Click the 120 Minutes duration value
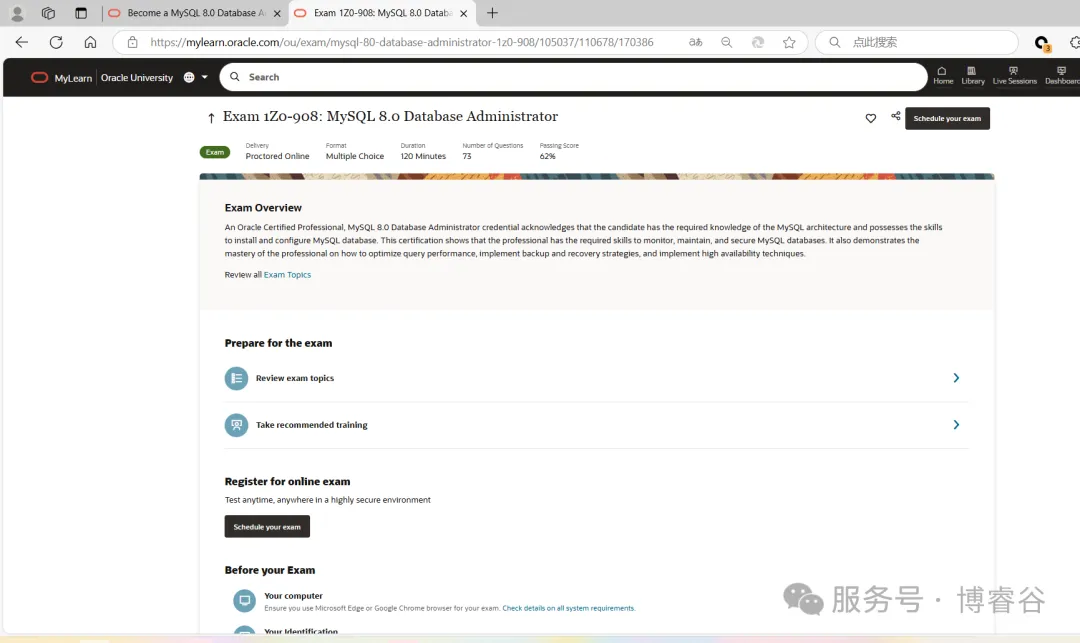This screenshot has width=1080, height=643. [423, 156]
